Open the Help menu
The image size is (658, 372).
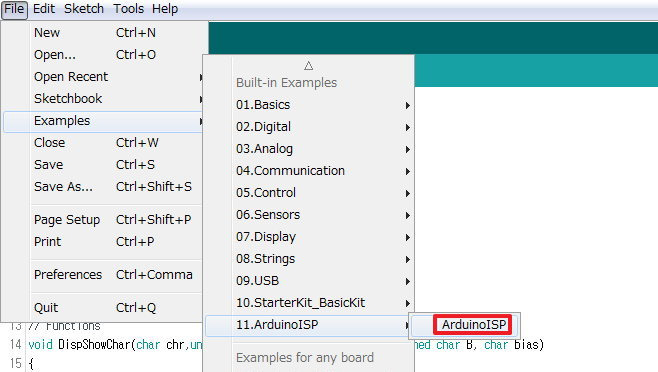click(165, 9)
